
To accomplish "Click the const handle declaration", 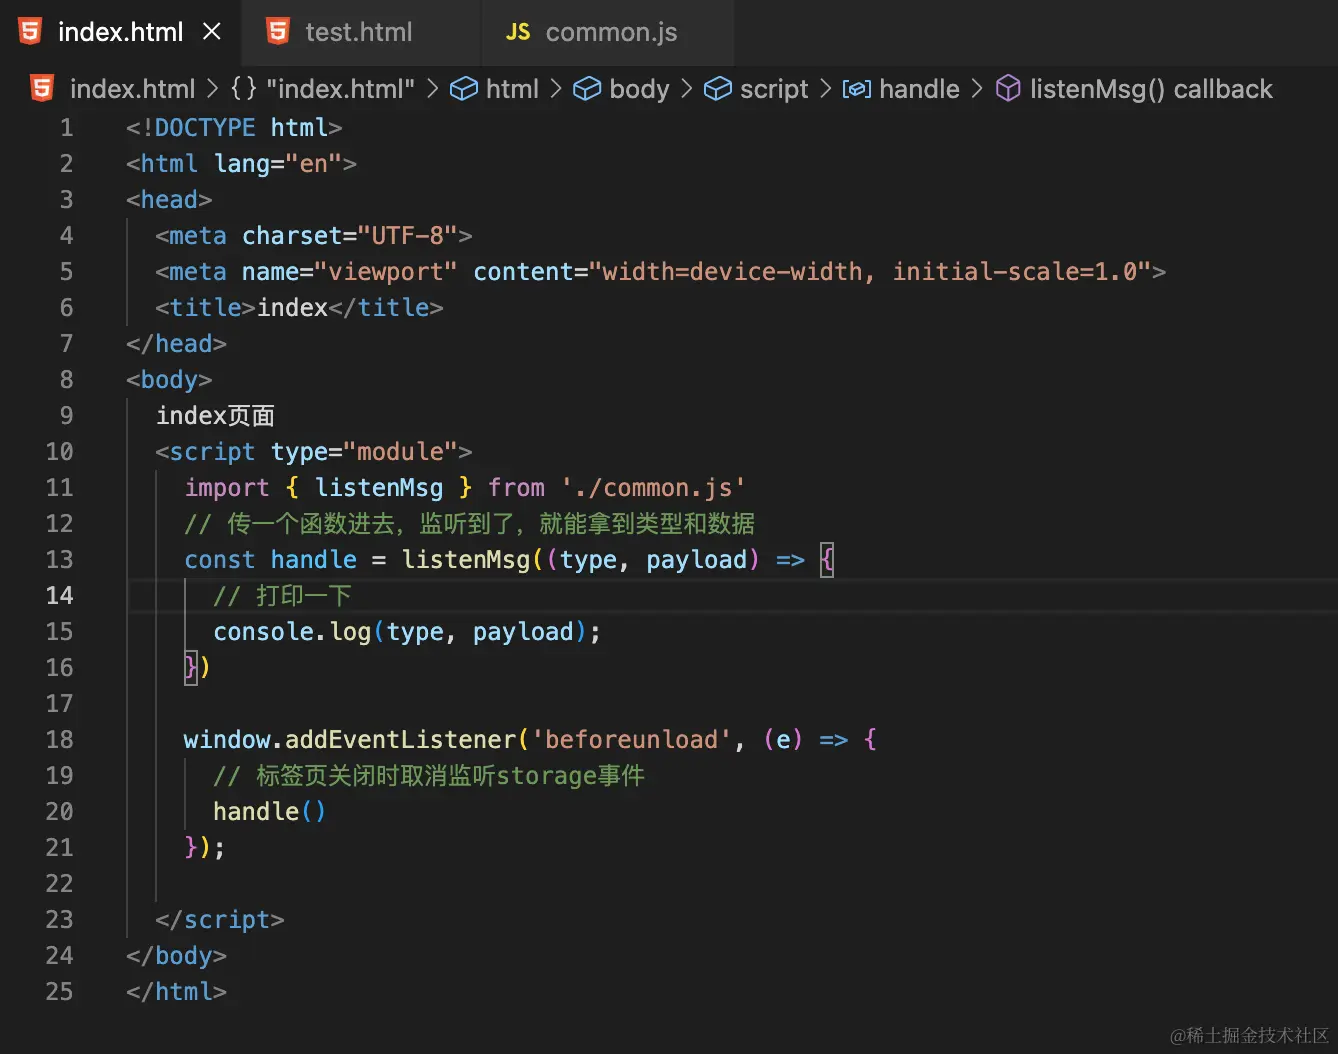I will pos(270,560).
